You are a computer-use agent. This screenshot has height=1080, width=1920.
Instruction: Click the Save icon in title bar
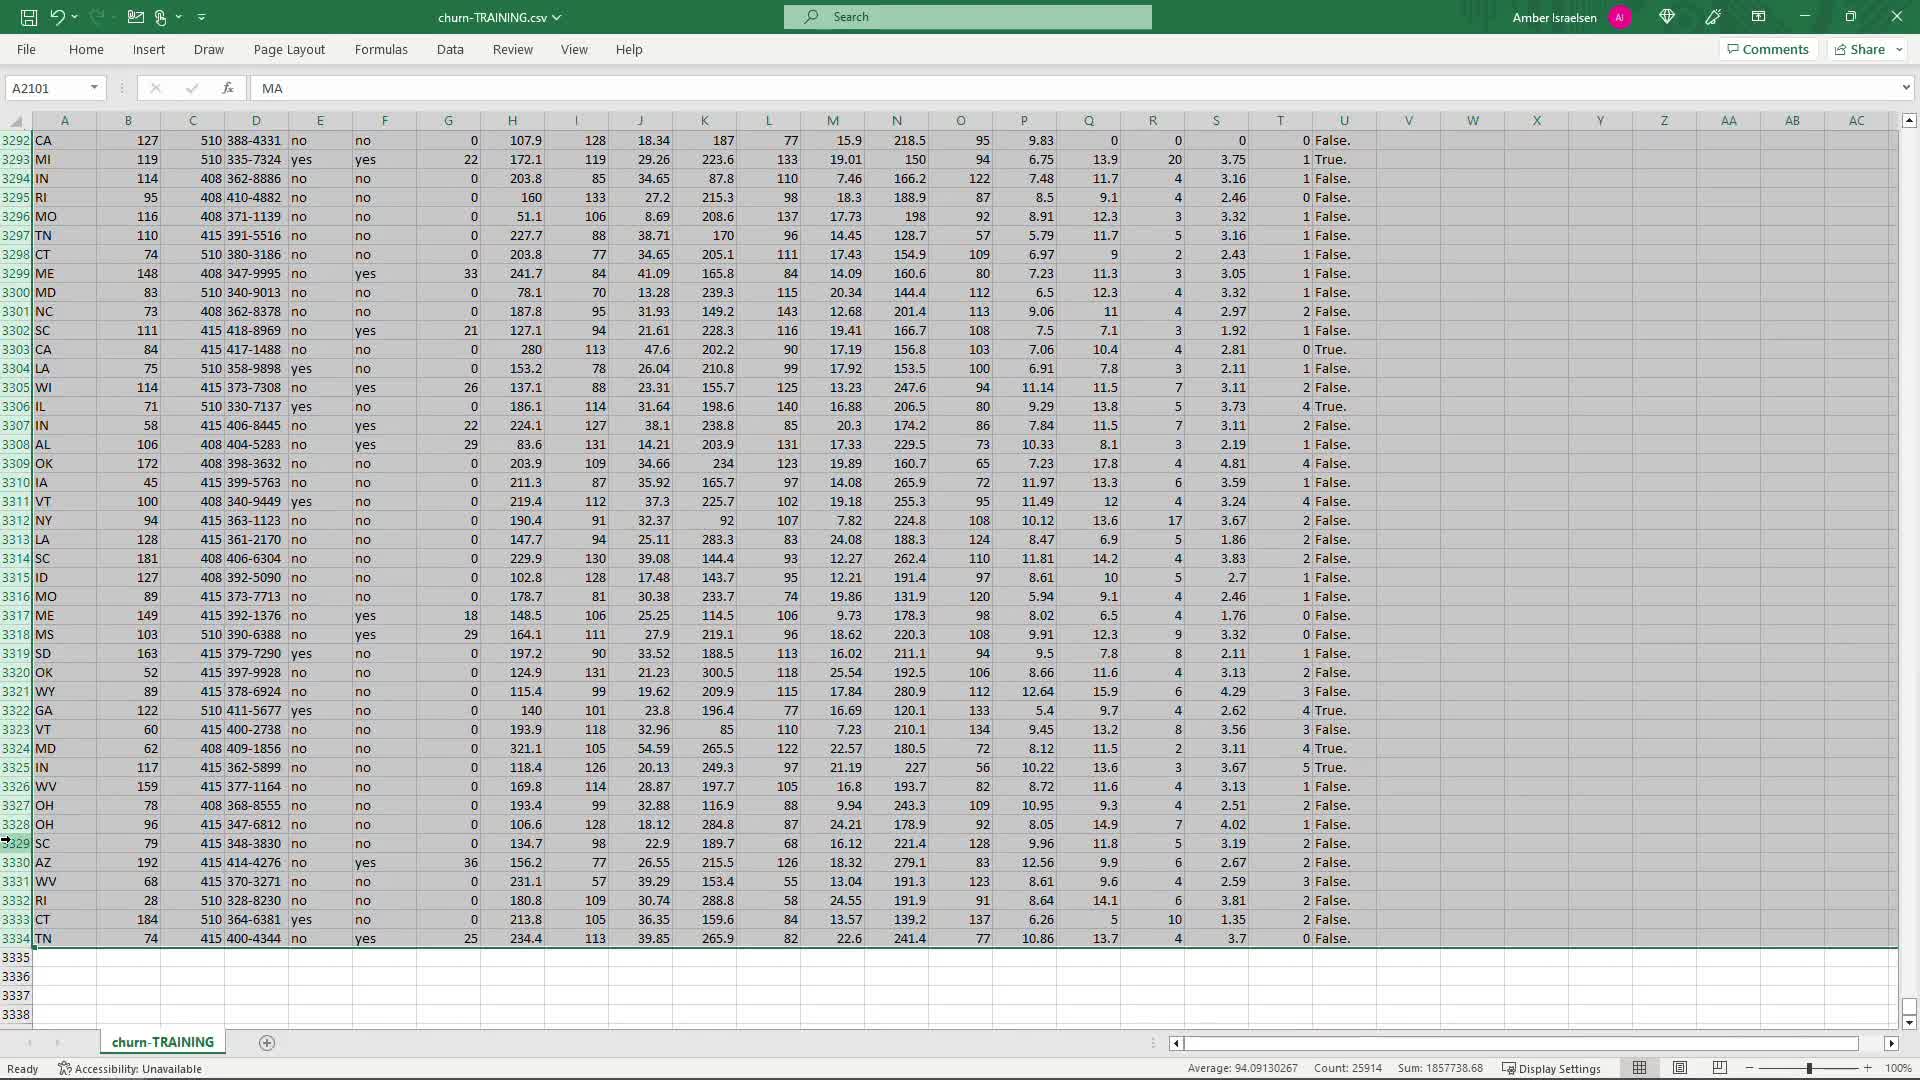tap(29, 17)
